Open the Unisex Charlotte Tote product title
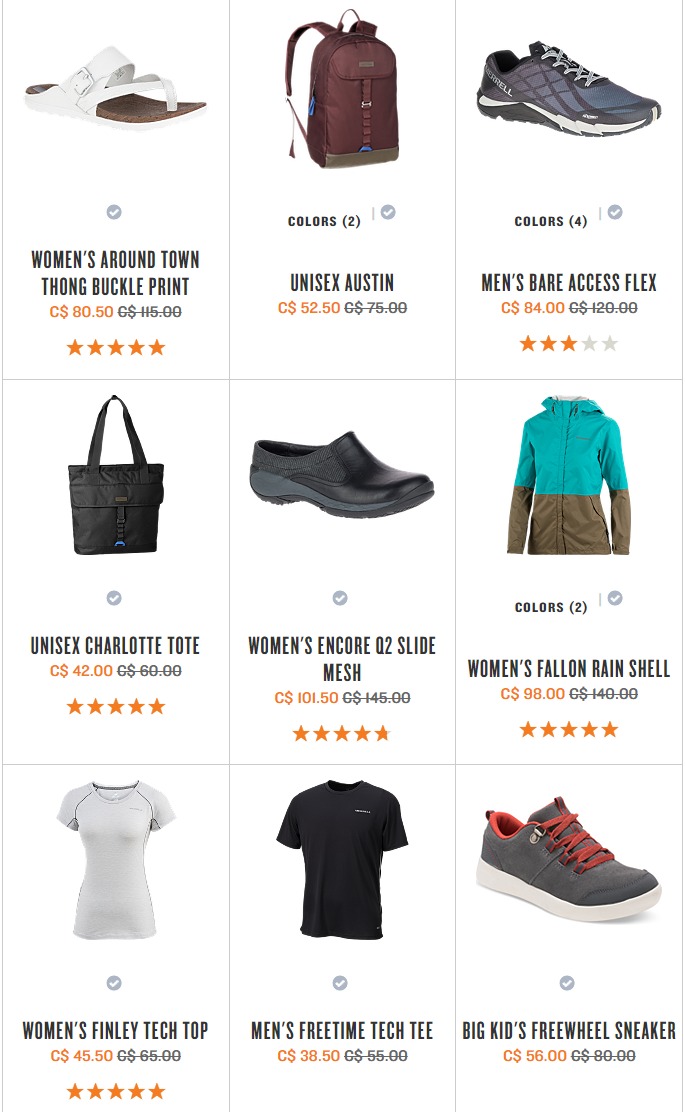Image resolution: width=685 pixels, height=1112 pixels. [116, 645]
